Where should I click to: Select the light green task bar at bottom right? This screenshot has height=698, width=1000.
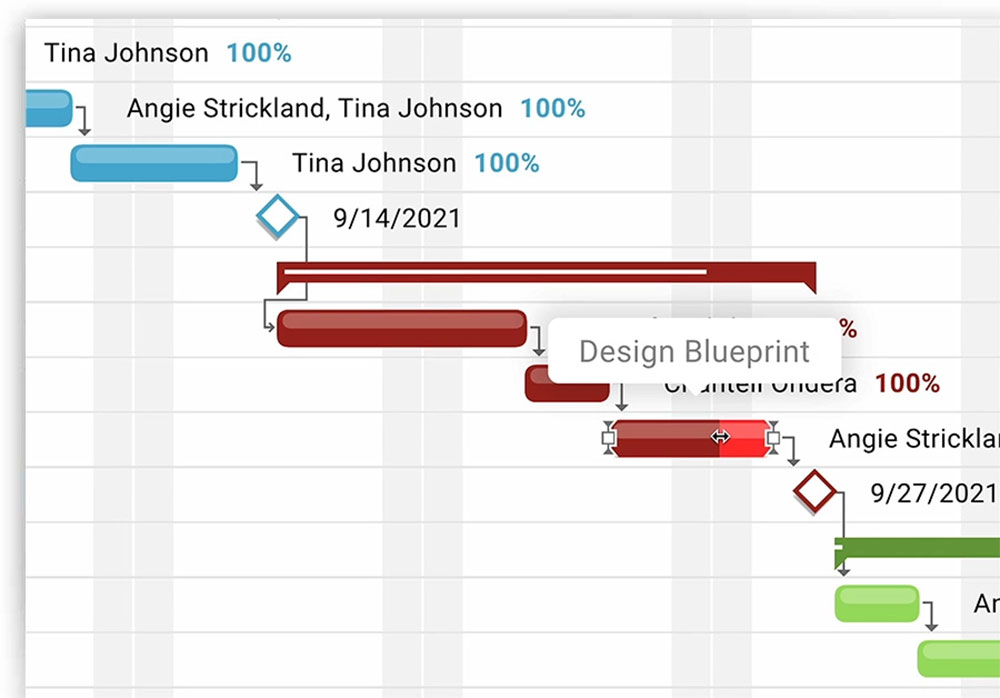click(959, 659)
